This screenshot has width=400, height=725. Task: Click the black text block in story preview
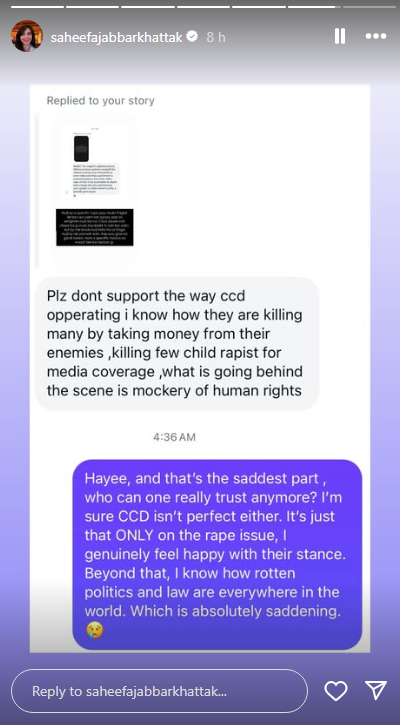95,227
